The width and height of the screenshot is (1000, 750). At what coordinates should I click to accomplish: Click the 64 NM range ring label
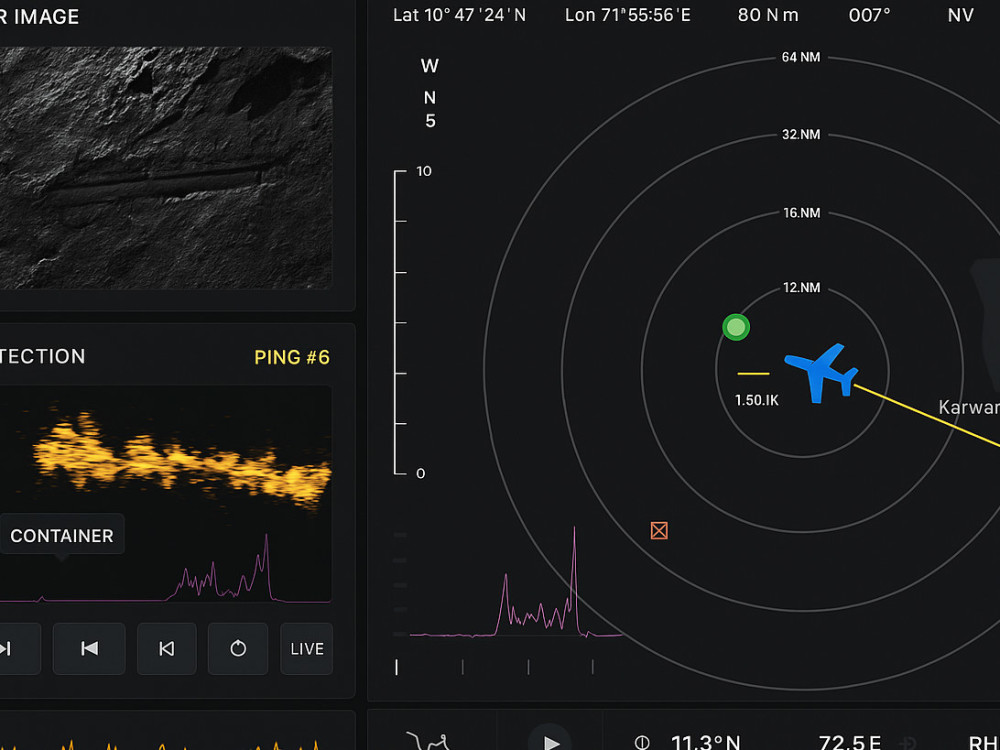[x=801, y=57]
